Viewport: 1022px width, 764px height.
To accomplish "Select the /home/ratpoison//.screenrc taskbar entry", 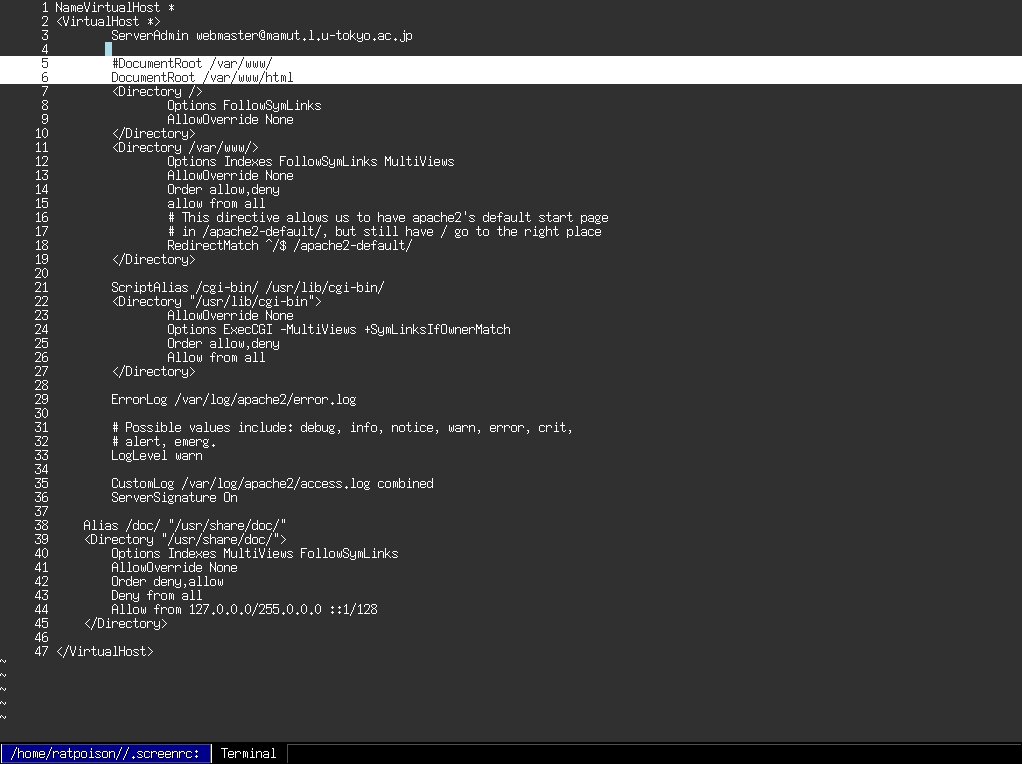I will (106, 753).
